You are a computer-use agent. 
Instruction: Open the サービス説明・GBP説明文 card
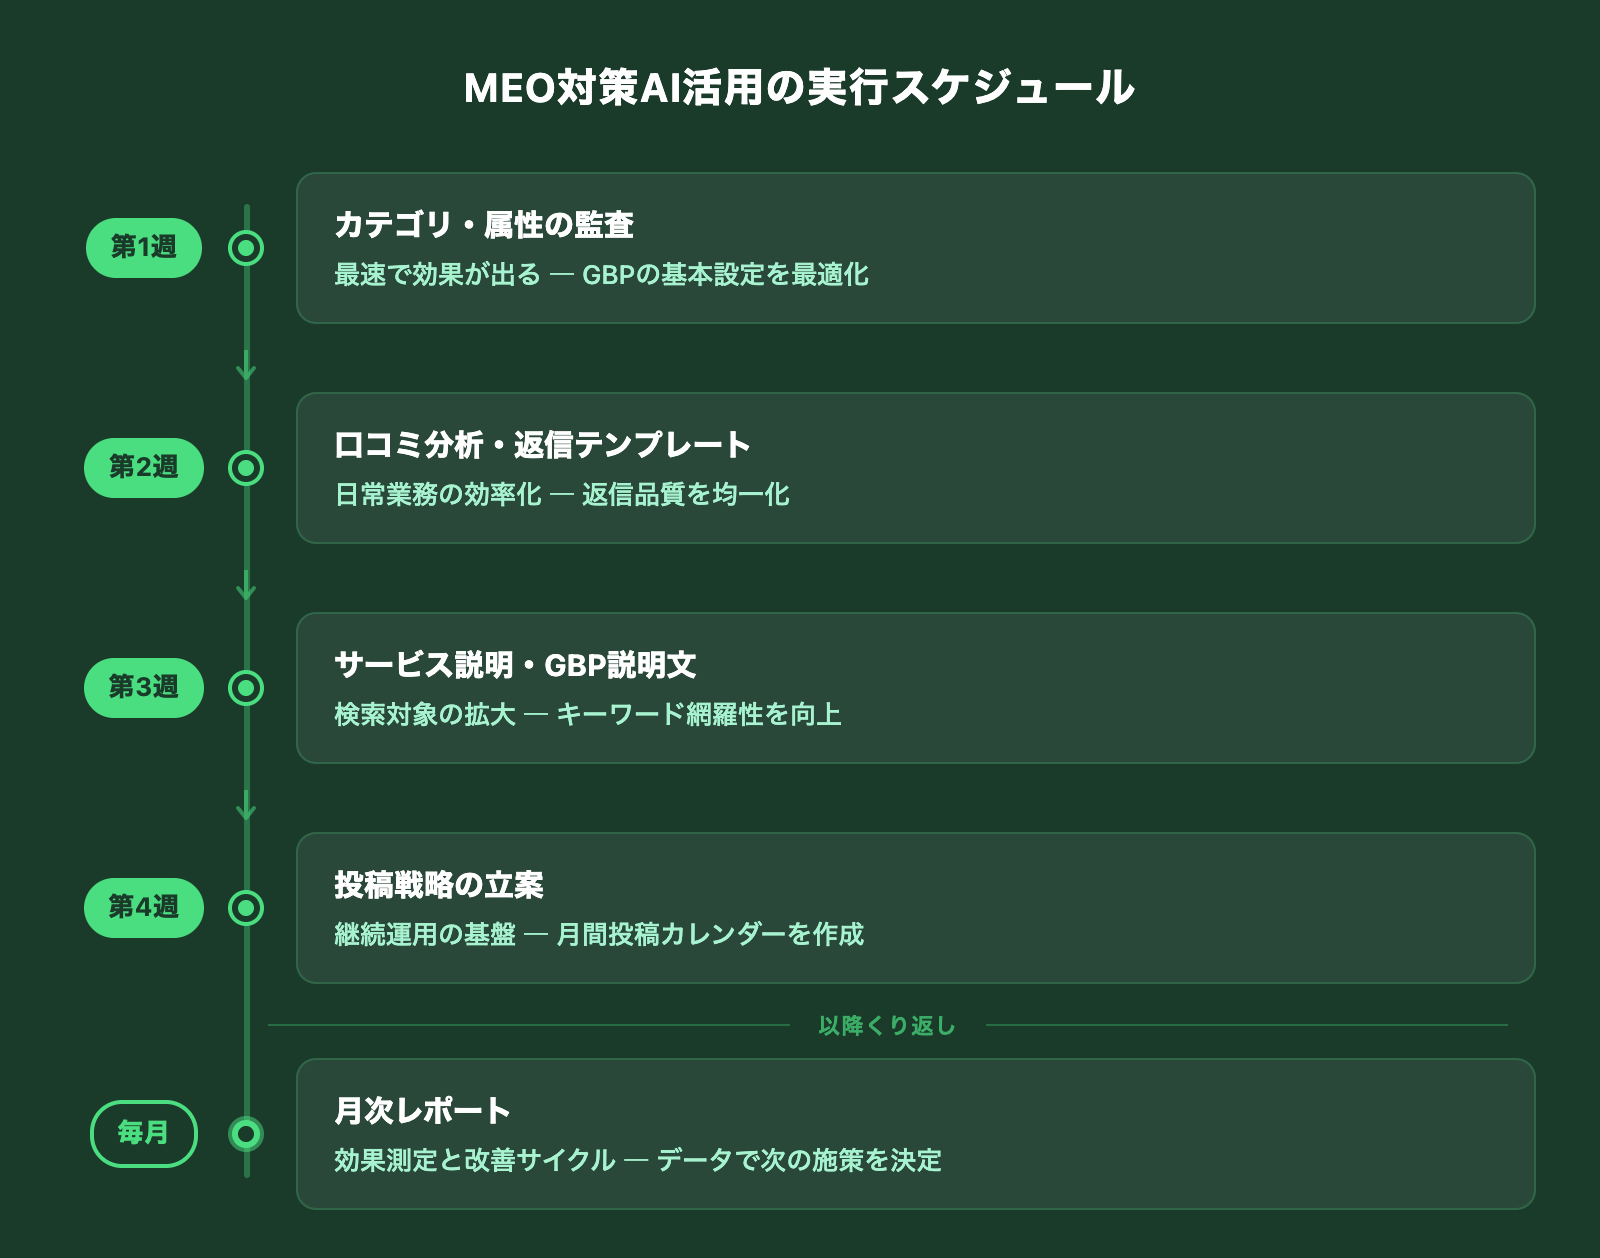tap(915, 688)
